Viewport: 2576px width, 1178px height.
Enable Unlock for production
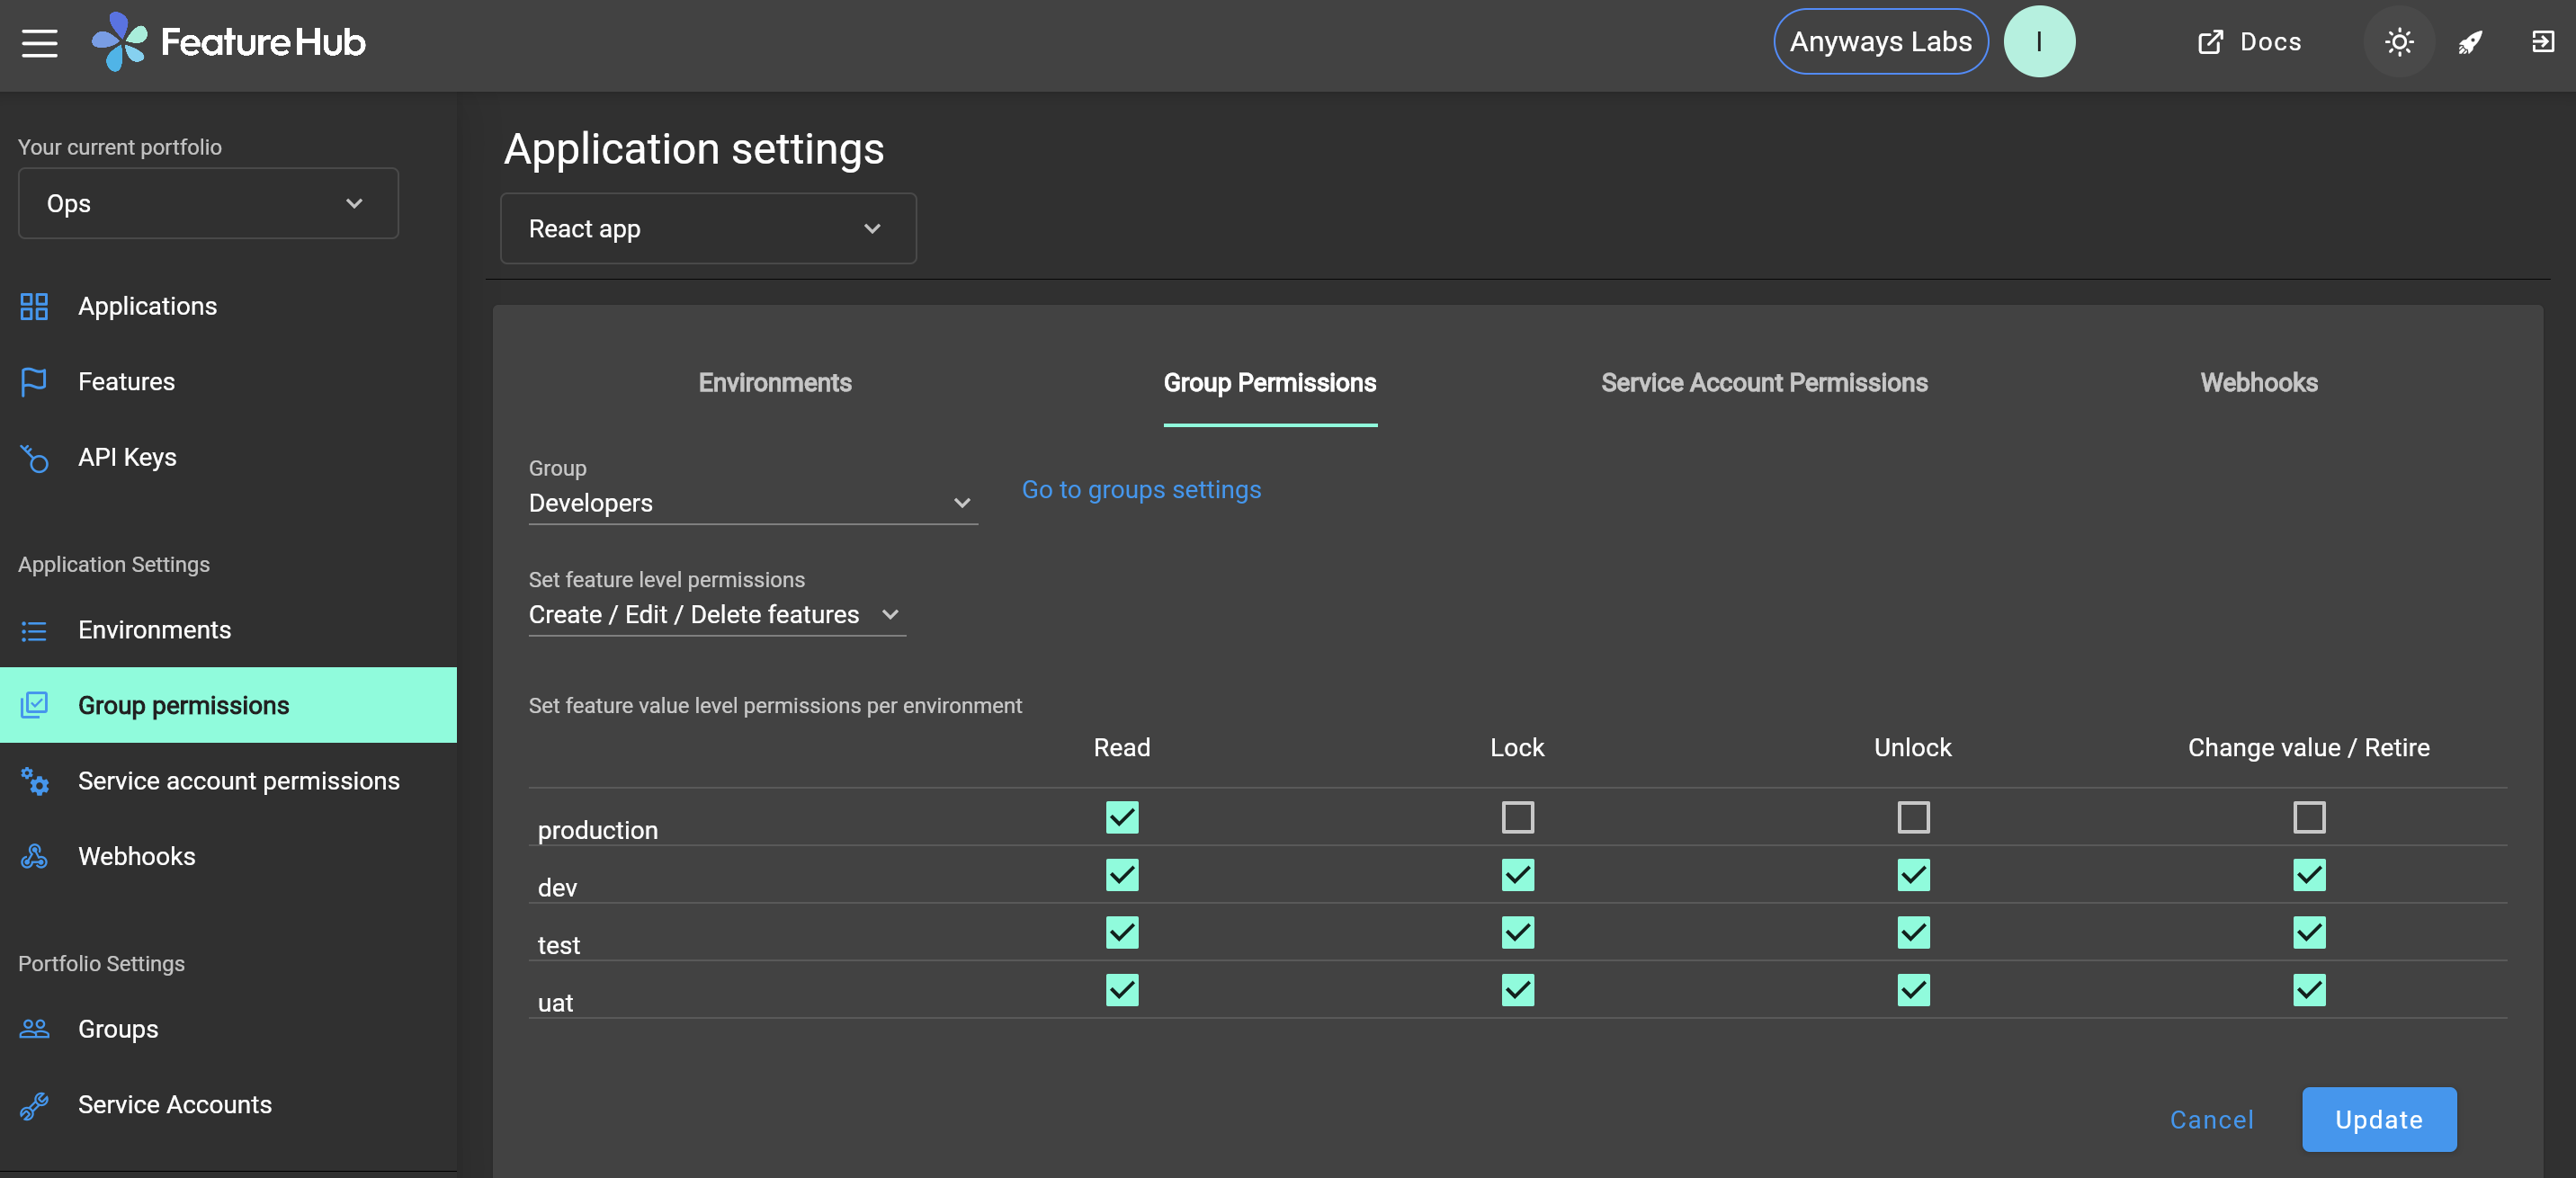[1913, 817]
